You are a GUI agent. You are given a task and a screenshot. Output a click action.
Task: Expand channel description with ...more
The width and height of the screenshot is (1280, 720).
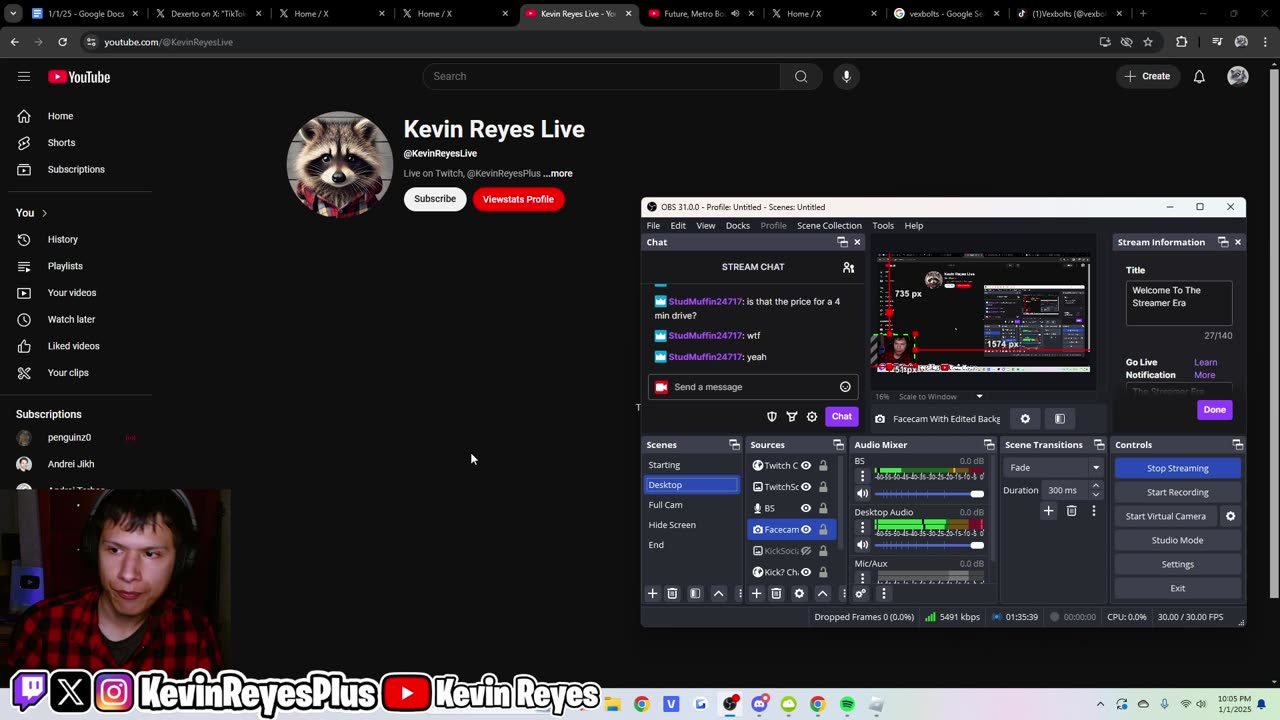tap(558, 173)
